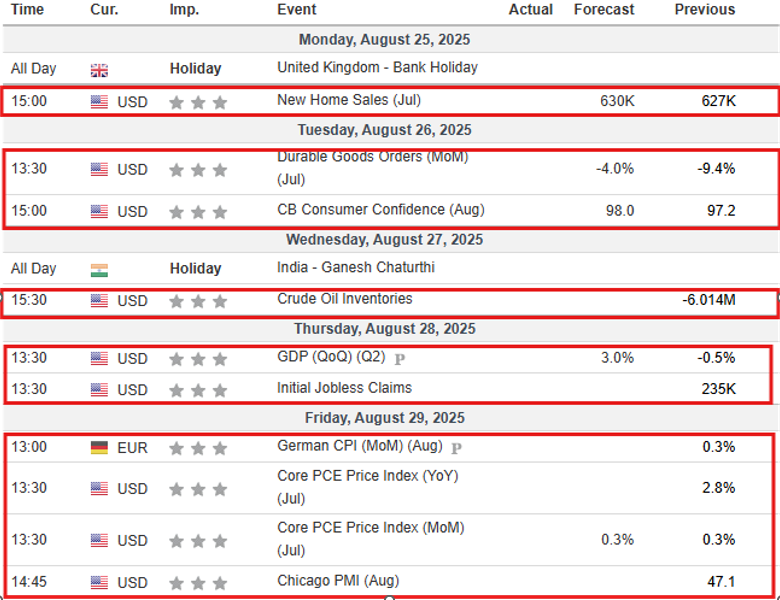The height and width of the screenshot is (600, 780).
Task: Click the US flag in CB Consumer Confidence row
Action: point(99,211)
